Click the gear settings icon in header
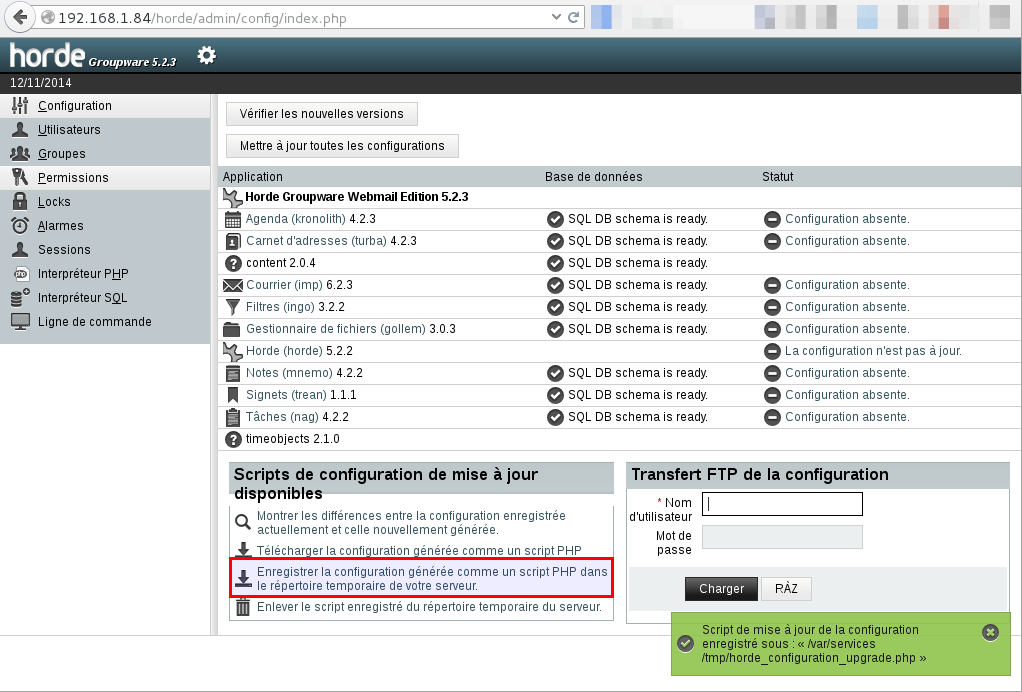Viewport: 1022px width, 692px height. tap(206, 55)
